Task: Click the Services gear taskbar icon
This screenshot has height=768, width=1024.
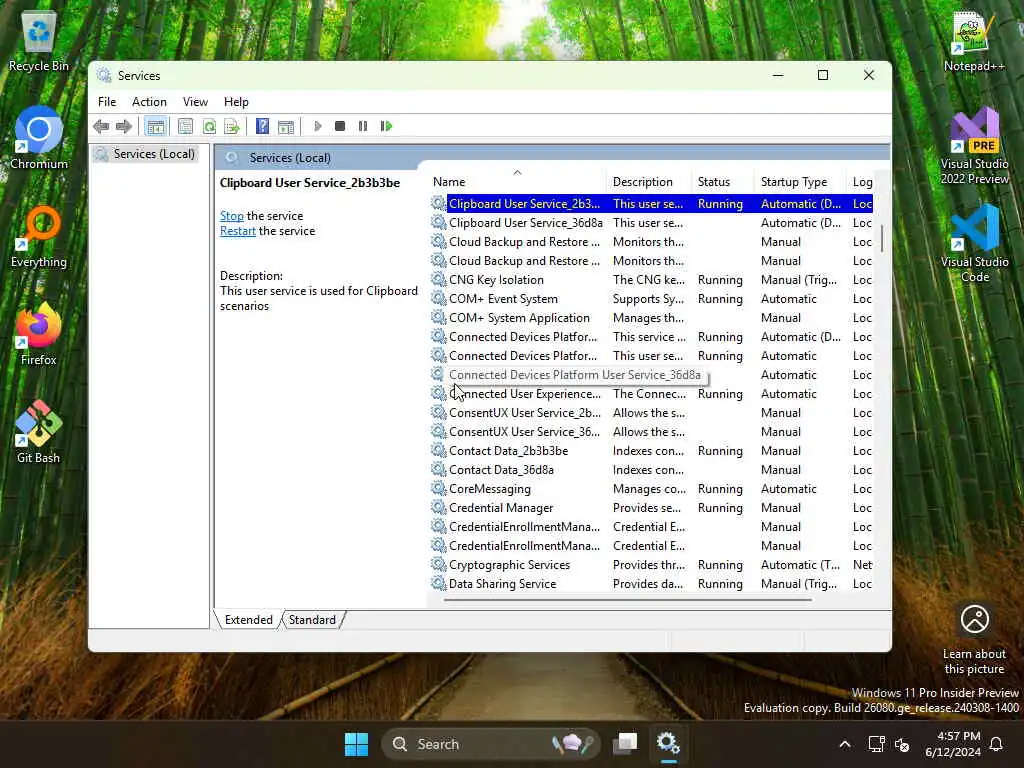Action: tap(669, 744)
